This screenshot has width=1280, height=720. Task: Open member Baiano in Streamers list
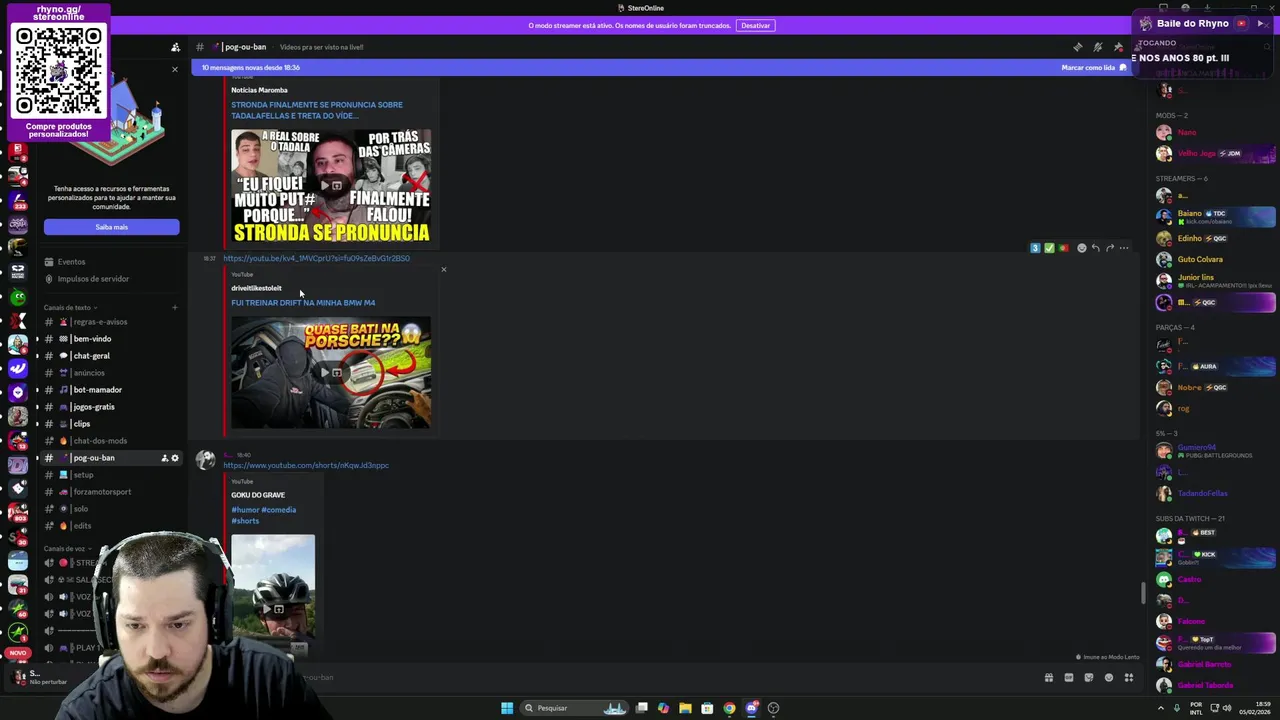coord(1215,217)
